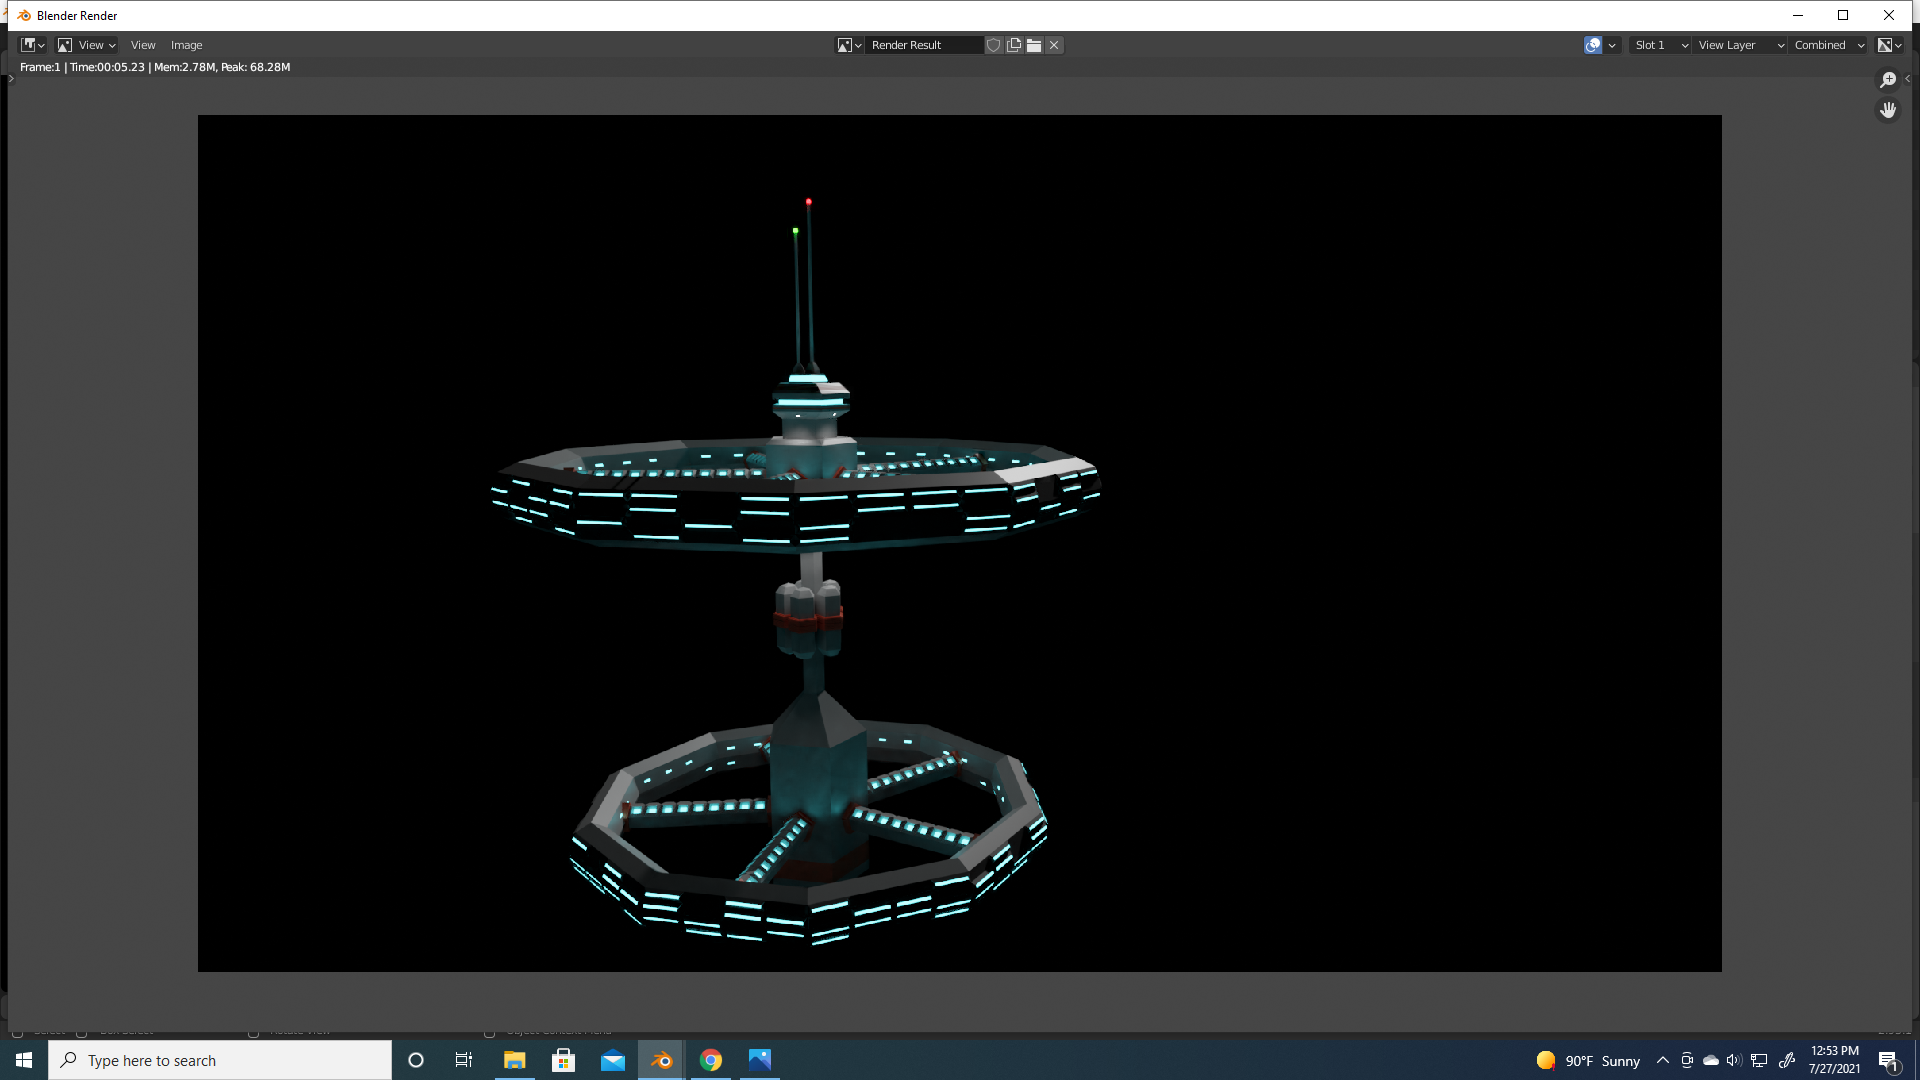This screenshot has height=1080, width=1920.
Task: Click the image browse datablock icon
Action: (848, 45)
